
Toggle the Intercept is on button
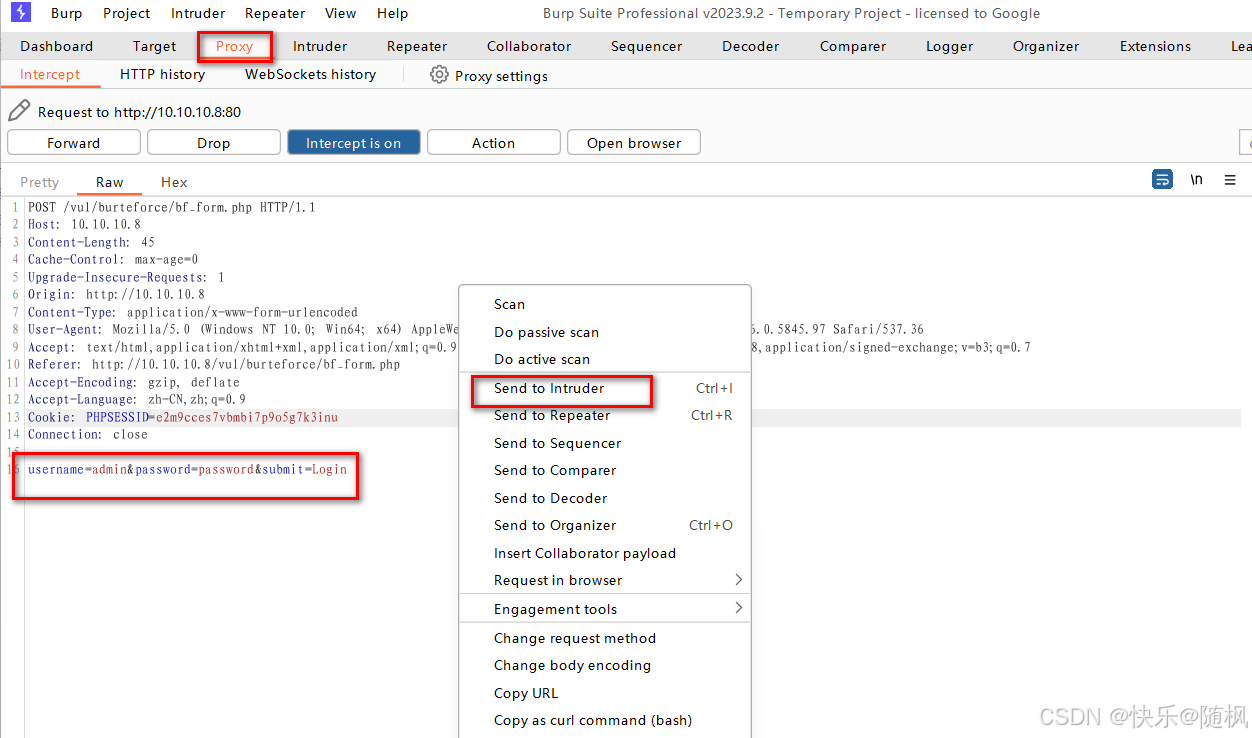pyautogui.click(x=354, y=143)
